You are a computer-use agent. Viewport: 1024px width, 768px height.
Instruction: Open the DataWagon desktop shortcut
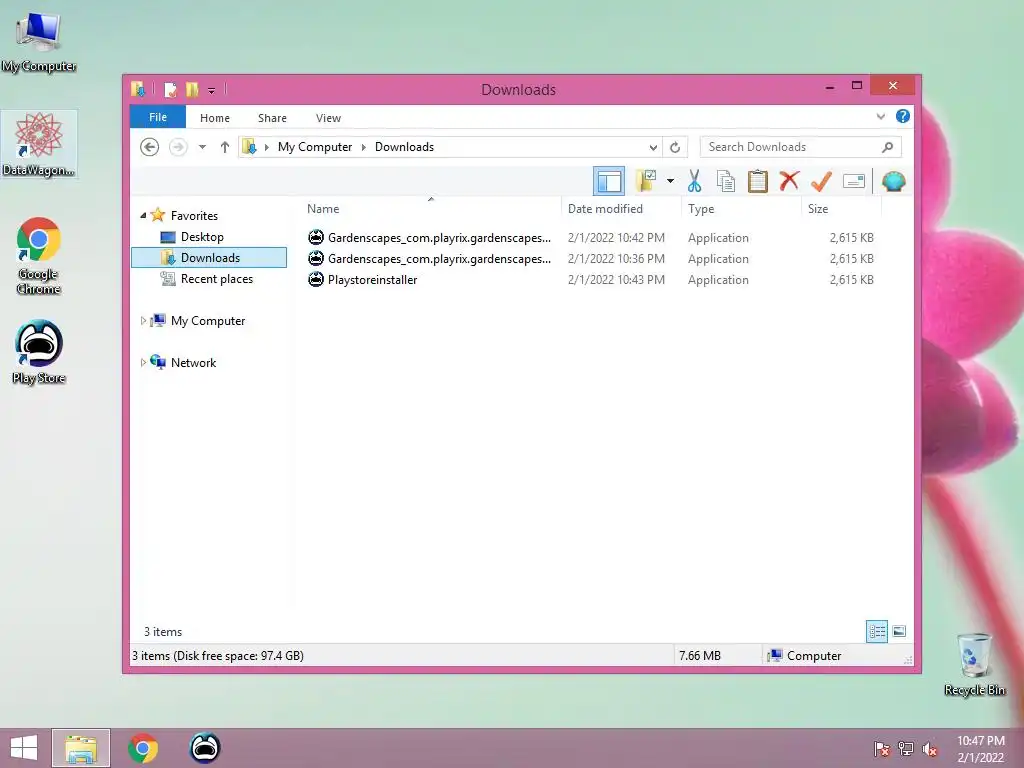pyautogui.click(x=39, y=144)
